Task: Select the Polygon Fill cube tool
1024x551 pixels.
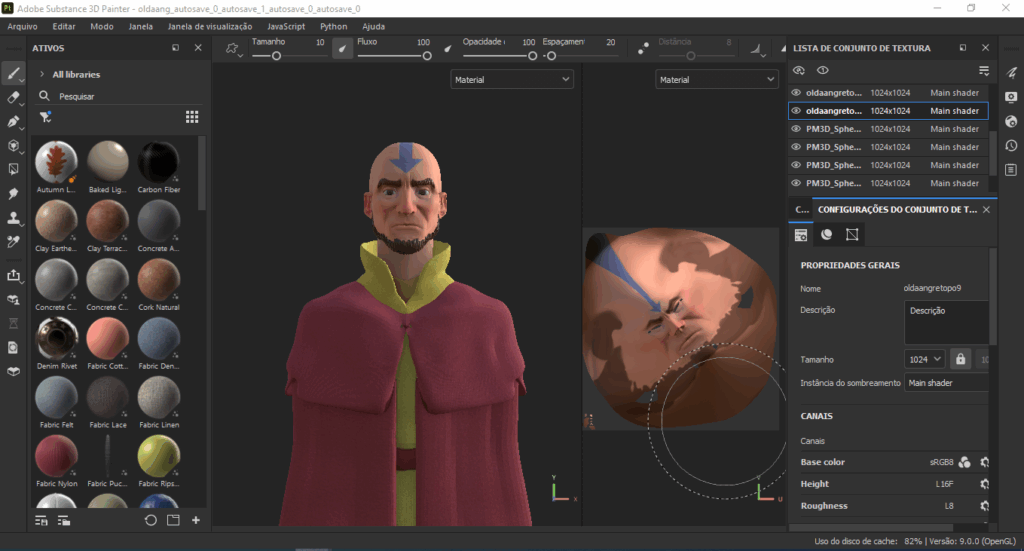Action: coord(13,146)
